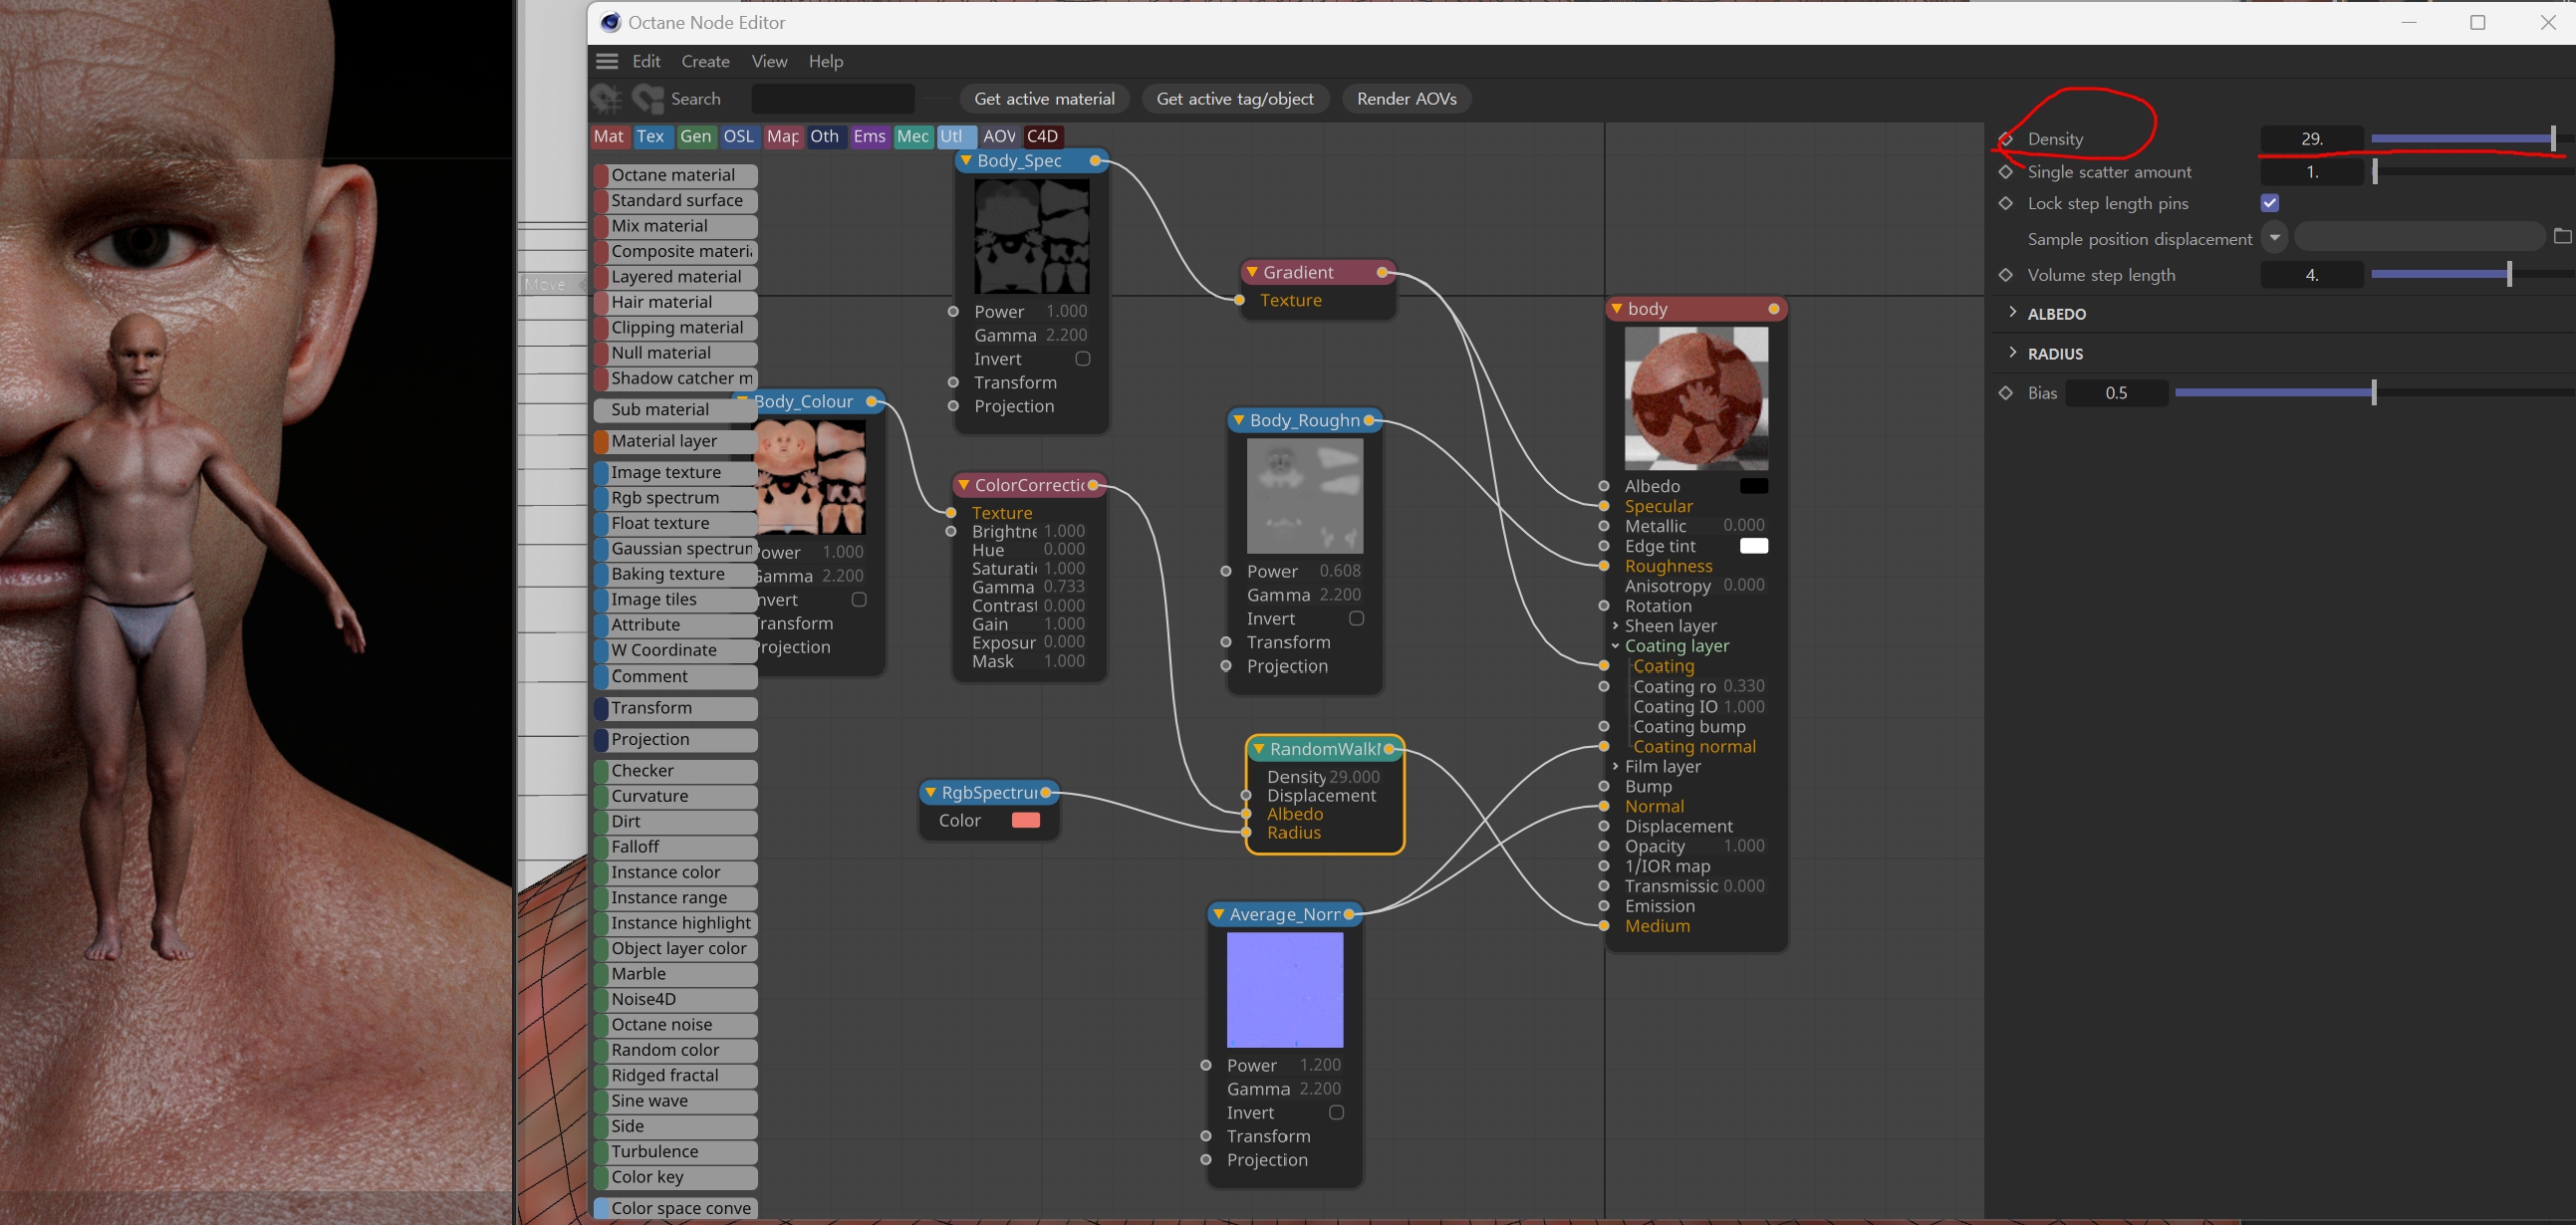Screen dimensions: 2576x1225
Task: Open folder icon for sample position displacement
Action: pos(2562,237)
